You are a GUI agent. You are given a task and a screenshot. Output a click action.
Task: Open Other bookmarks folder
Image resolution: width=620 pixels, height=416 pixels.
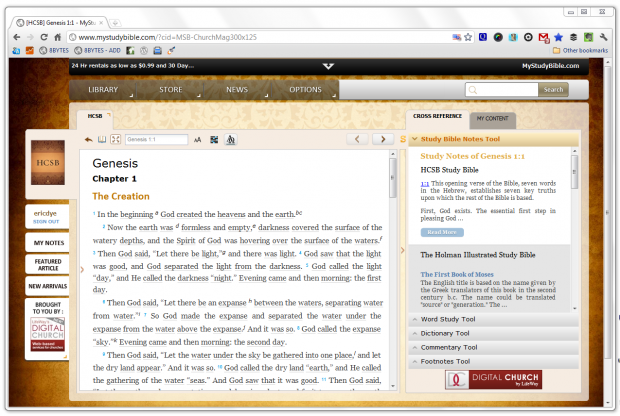point(580,50)
